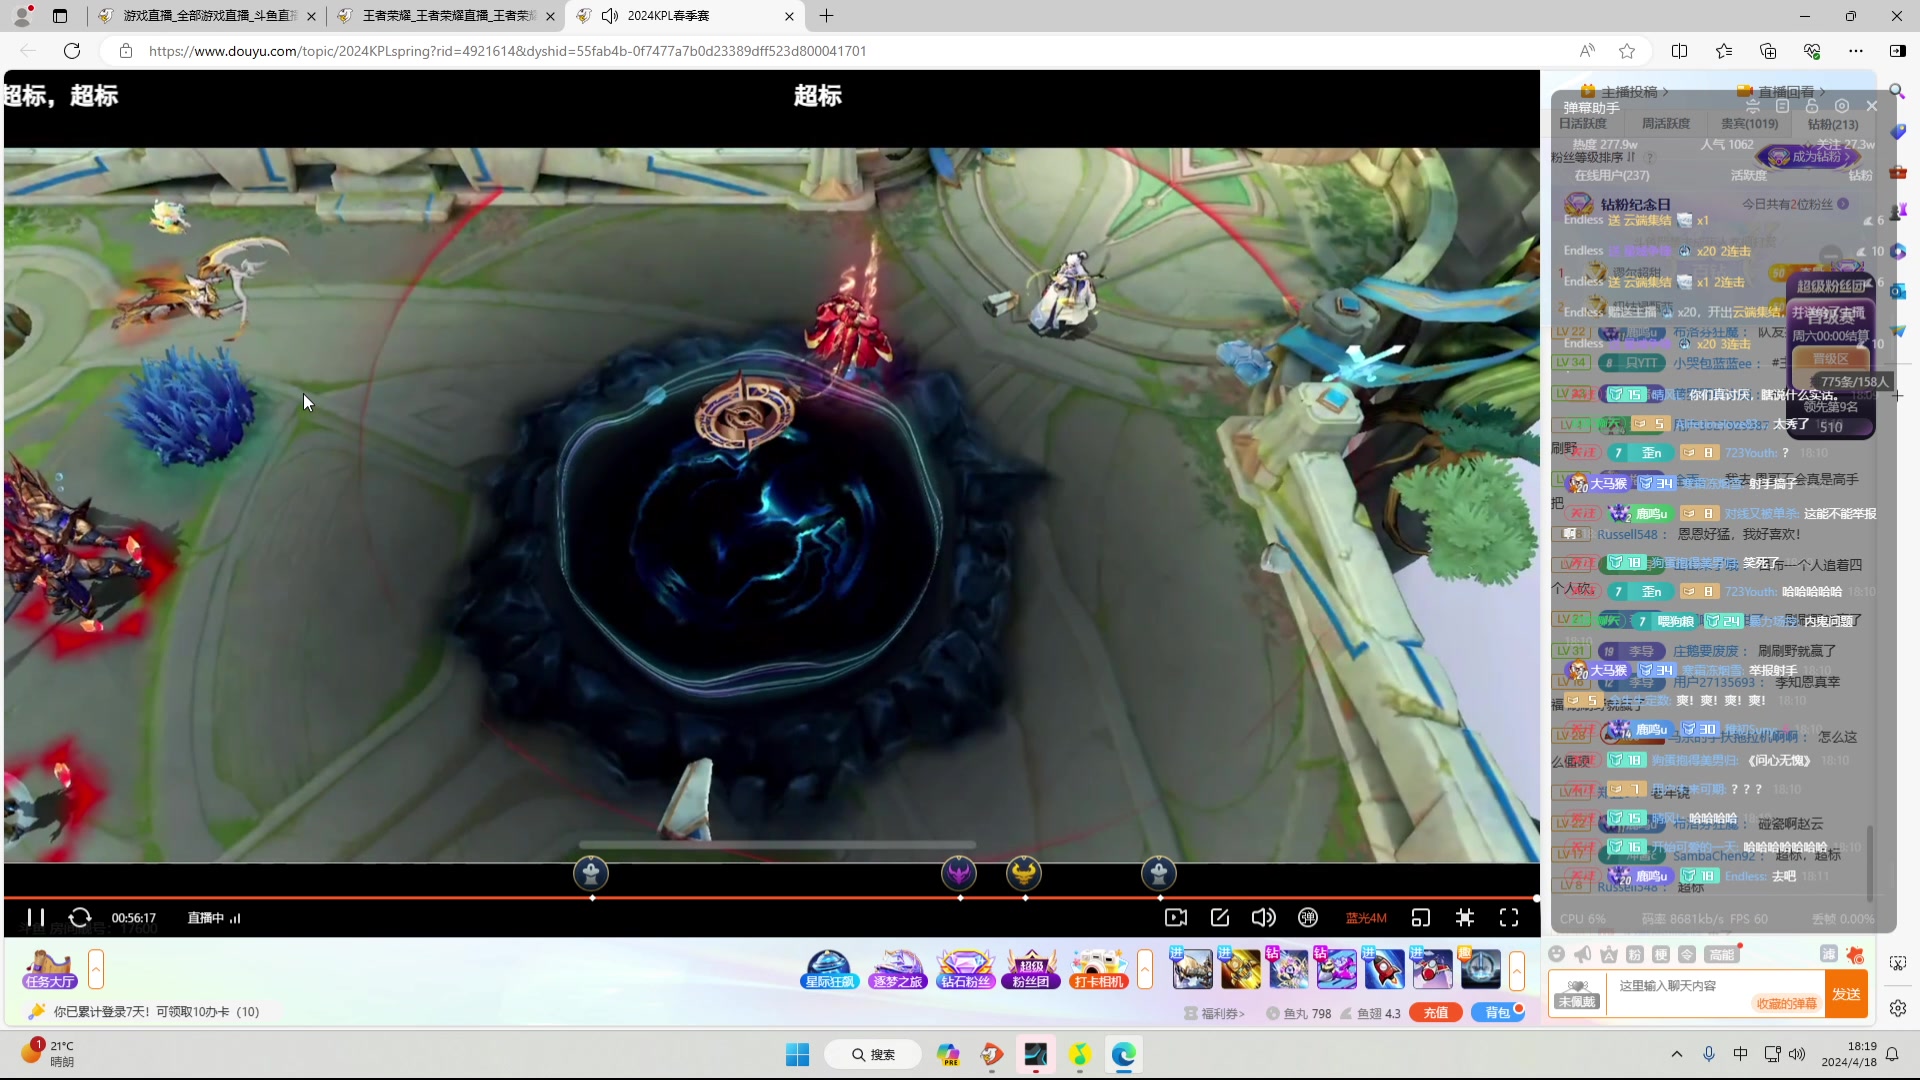The height and width of the screenshot is (1080, 1920).
Task: Mute the video player volume
Action: coord(1264,917)
